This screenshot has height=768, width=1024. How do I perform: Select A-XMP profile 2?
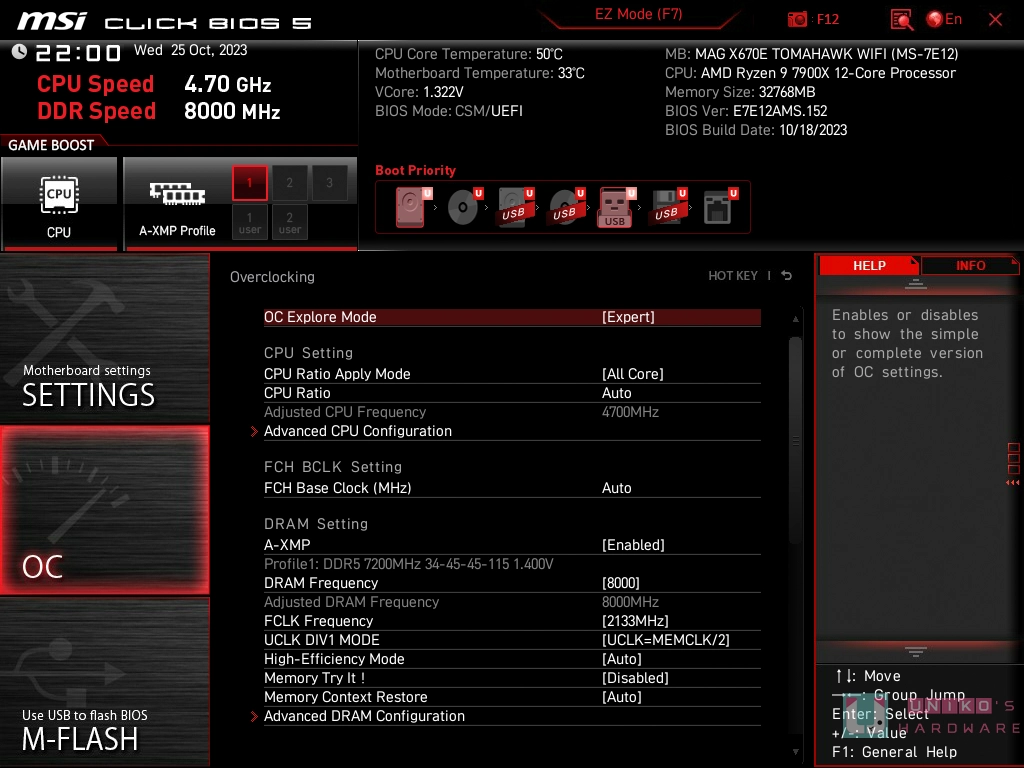coord(289,183)
